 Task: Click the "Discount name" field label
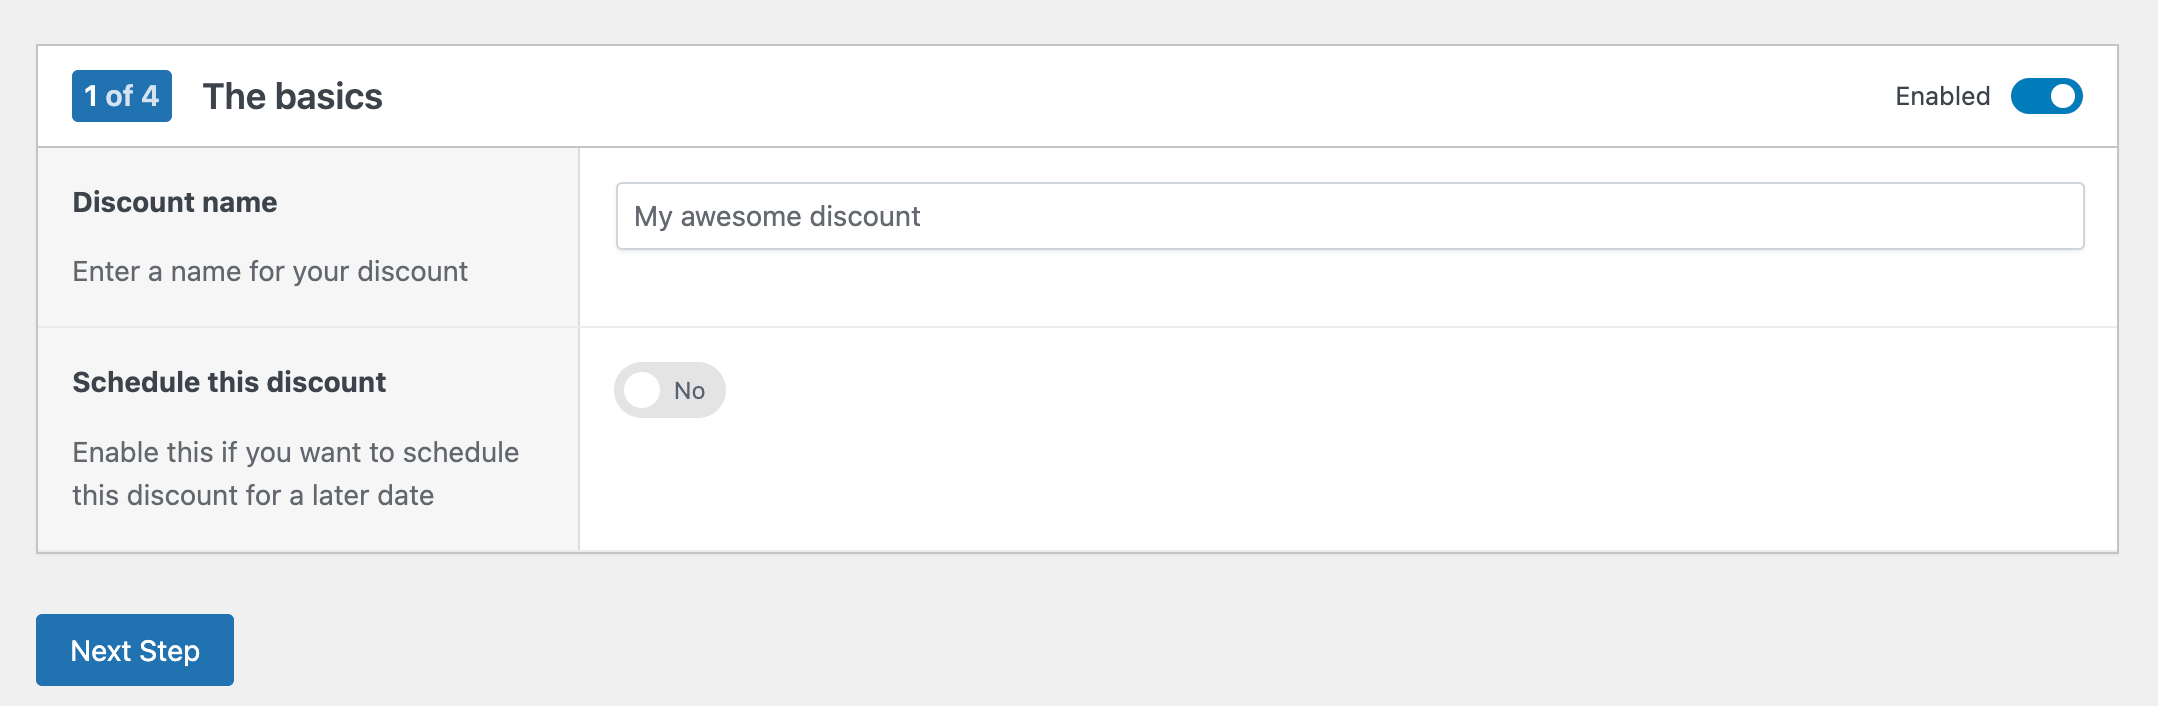click(175, 202)
